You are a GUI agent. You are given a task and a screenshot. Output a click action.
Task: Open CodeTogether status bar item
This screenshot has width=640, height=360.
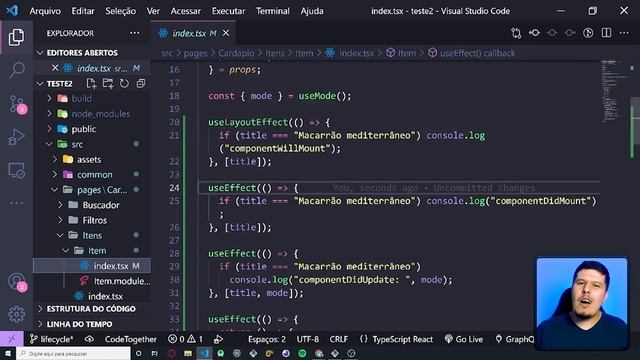click(x=131, y=339)
